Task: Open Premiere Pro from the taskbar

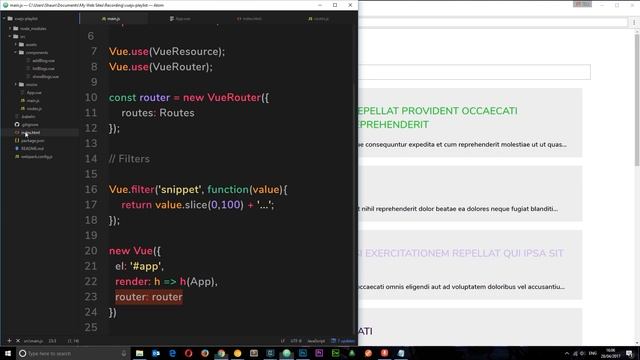Action: pyautogui.click(x=319, y=353)
